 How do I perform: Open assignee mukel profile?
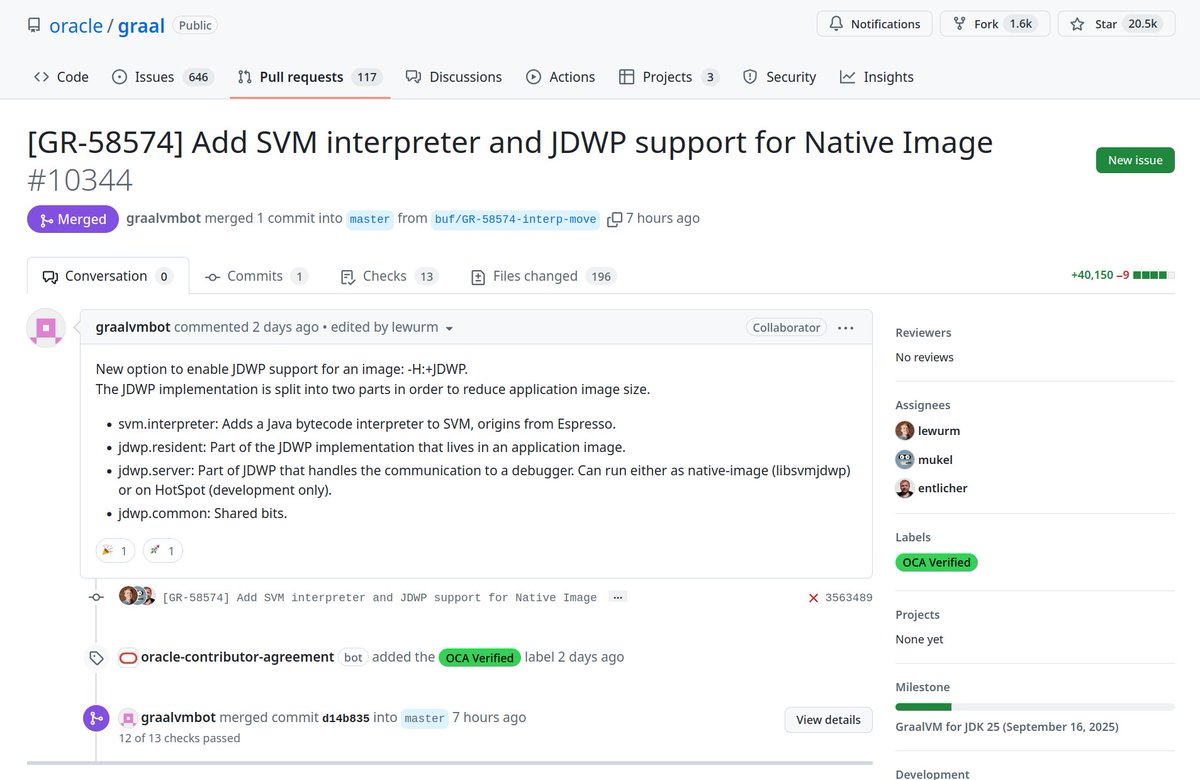[935, 460]
